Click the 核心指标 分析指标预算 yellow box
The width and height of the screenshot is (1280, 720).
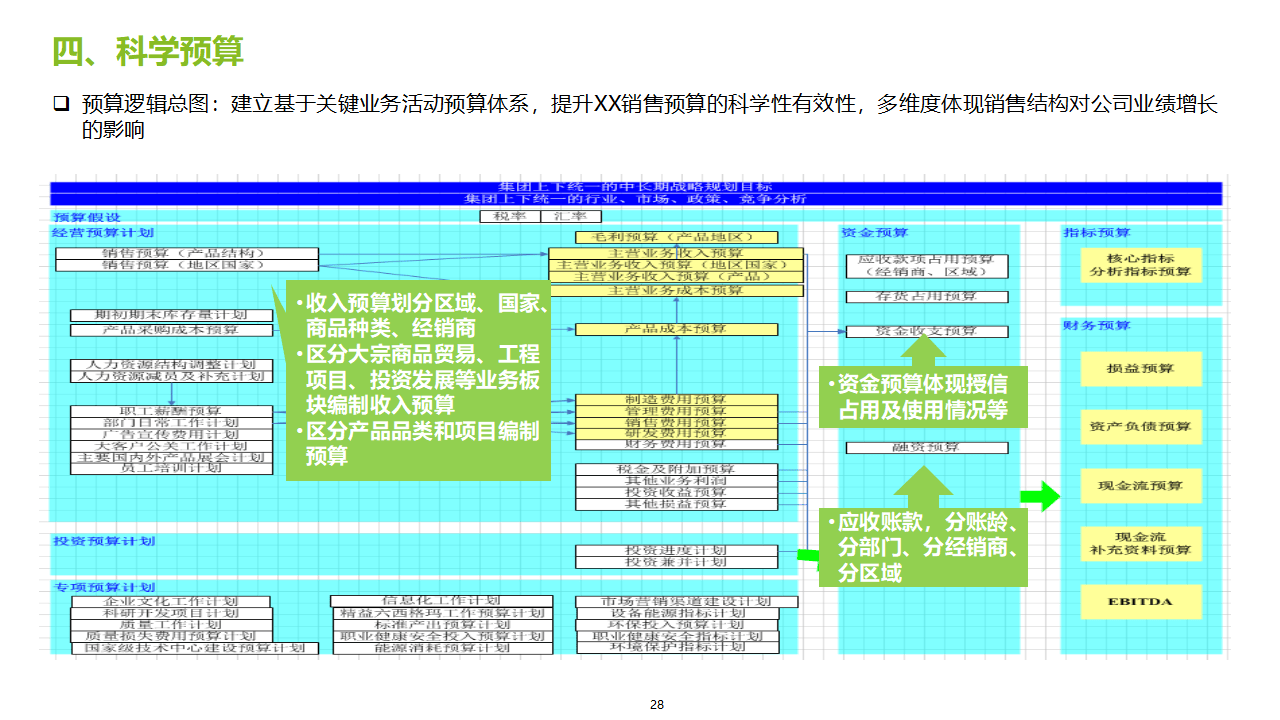tap(1141, 265)
